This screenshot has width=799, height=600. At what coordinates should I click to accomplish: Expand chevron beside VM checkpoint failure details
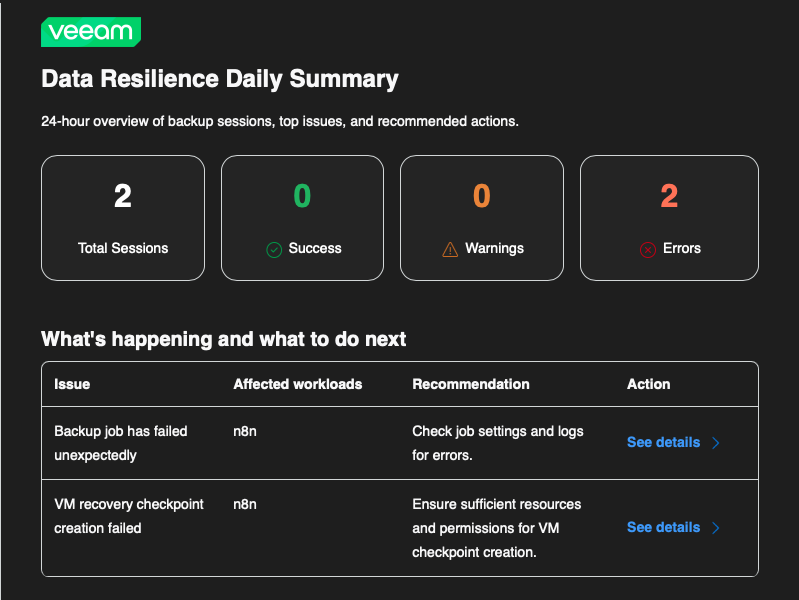point(715,528)
